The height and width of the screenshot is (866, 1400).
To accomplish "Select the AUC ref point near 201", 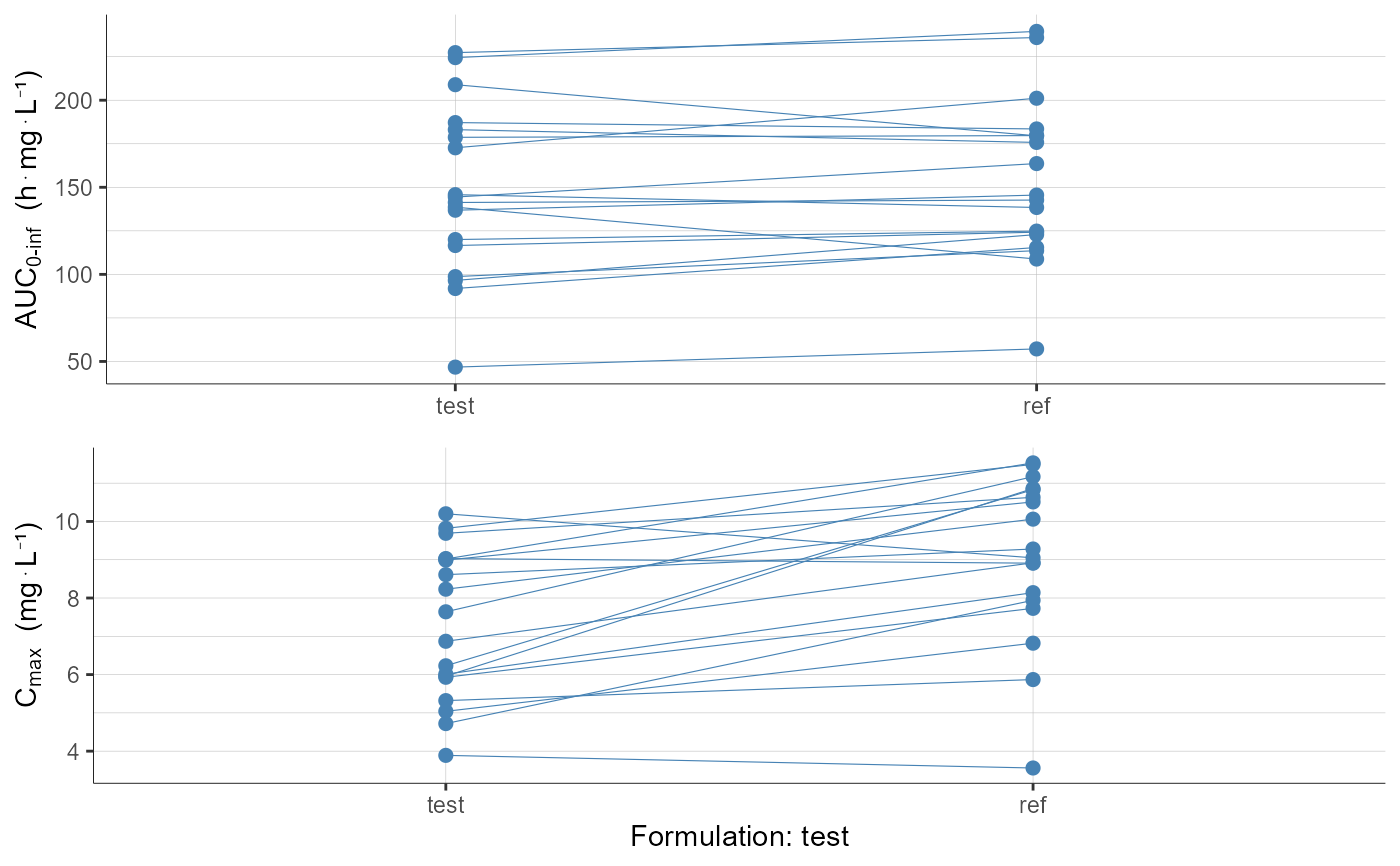I will coord(1036,98).
